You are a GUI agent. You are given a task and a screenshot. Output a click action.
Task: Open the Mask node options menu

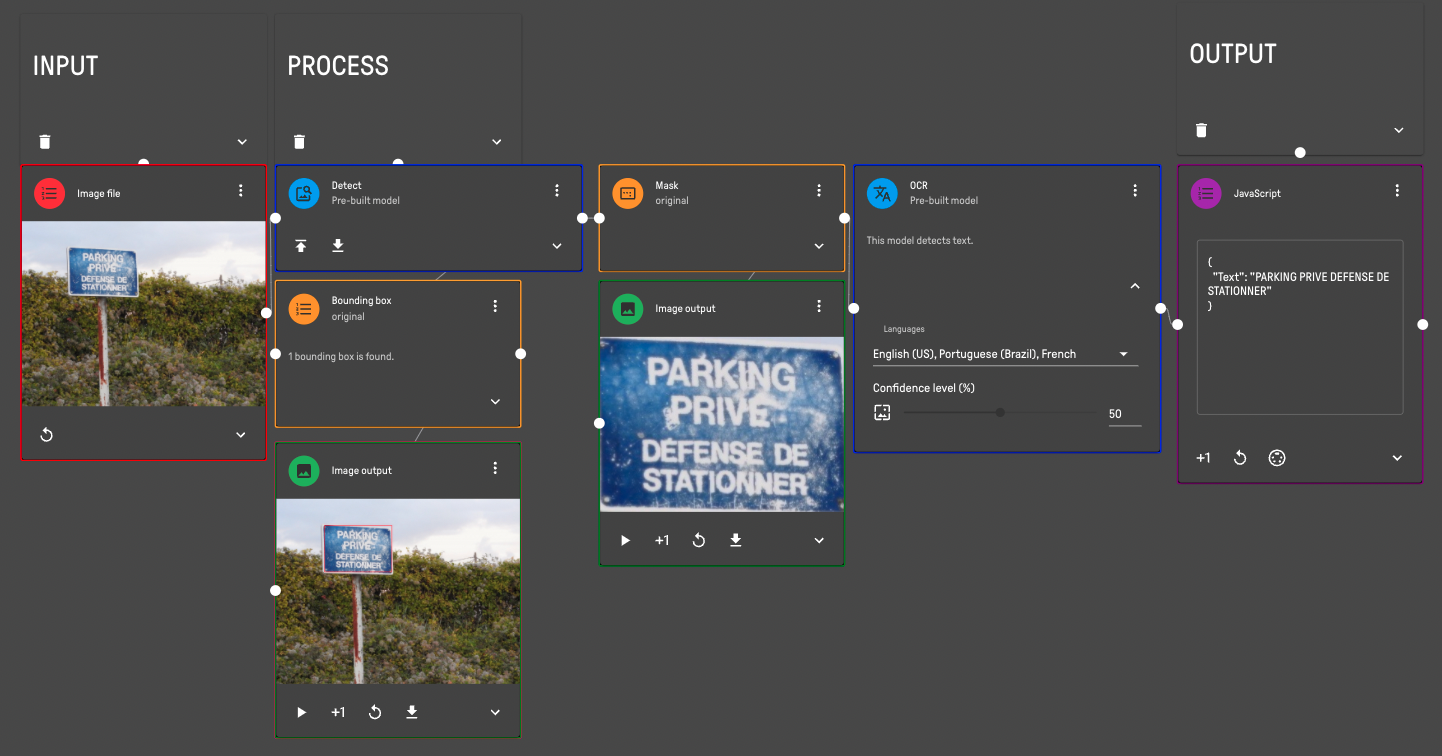coord(819,190)
